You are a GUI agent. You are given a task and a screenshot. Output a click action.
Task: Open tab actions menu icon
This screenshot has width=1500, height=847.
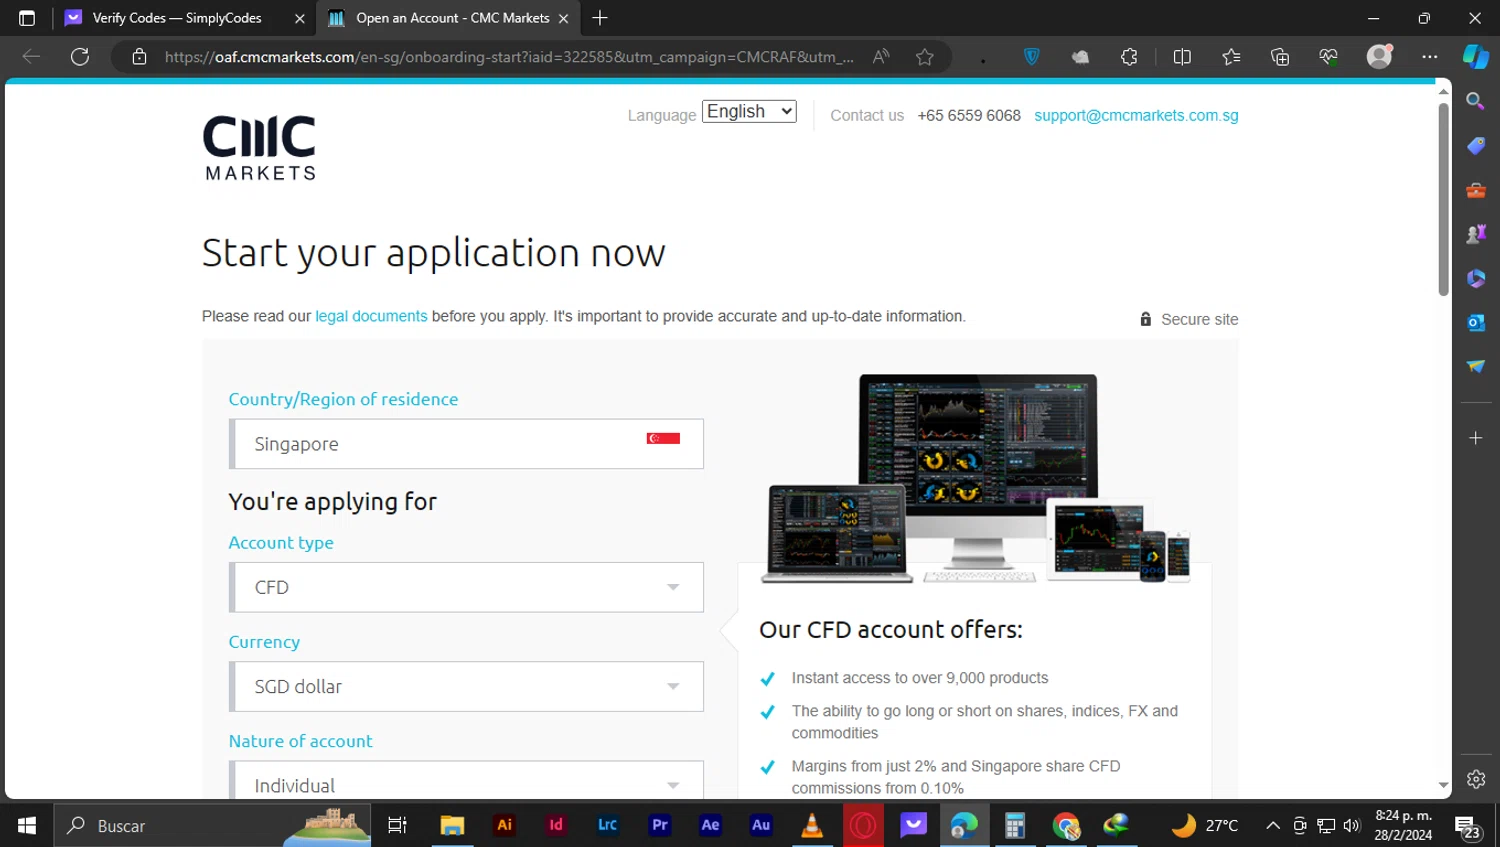click(27, 18)
